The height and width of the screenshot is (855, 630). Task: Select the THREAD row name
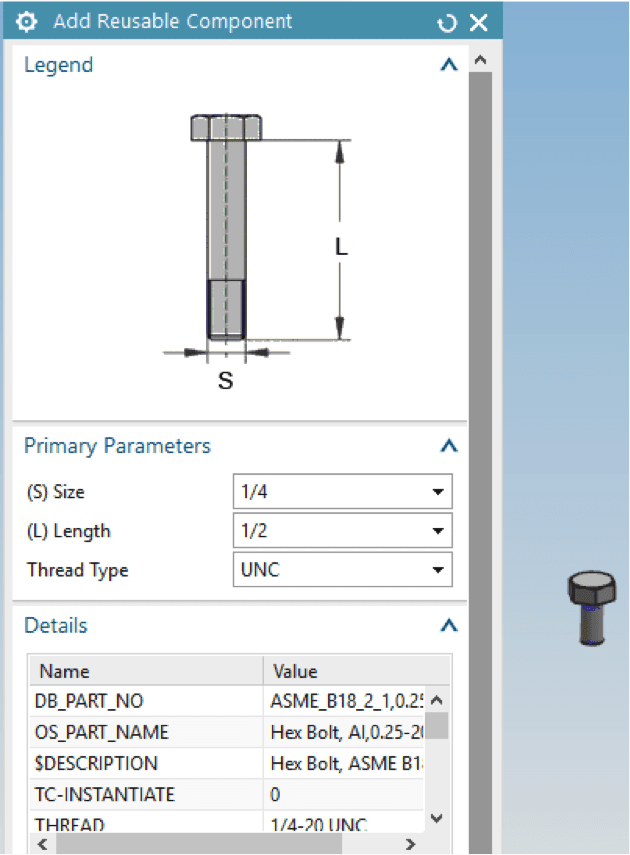tap(69, 824)
